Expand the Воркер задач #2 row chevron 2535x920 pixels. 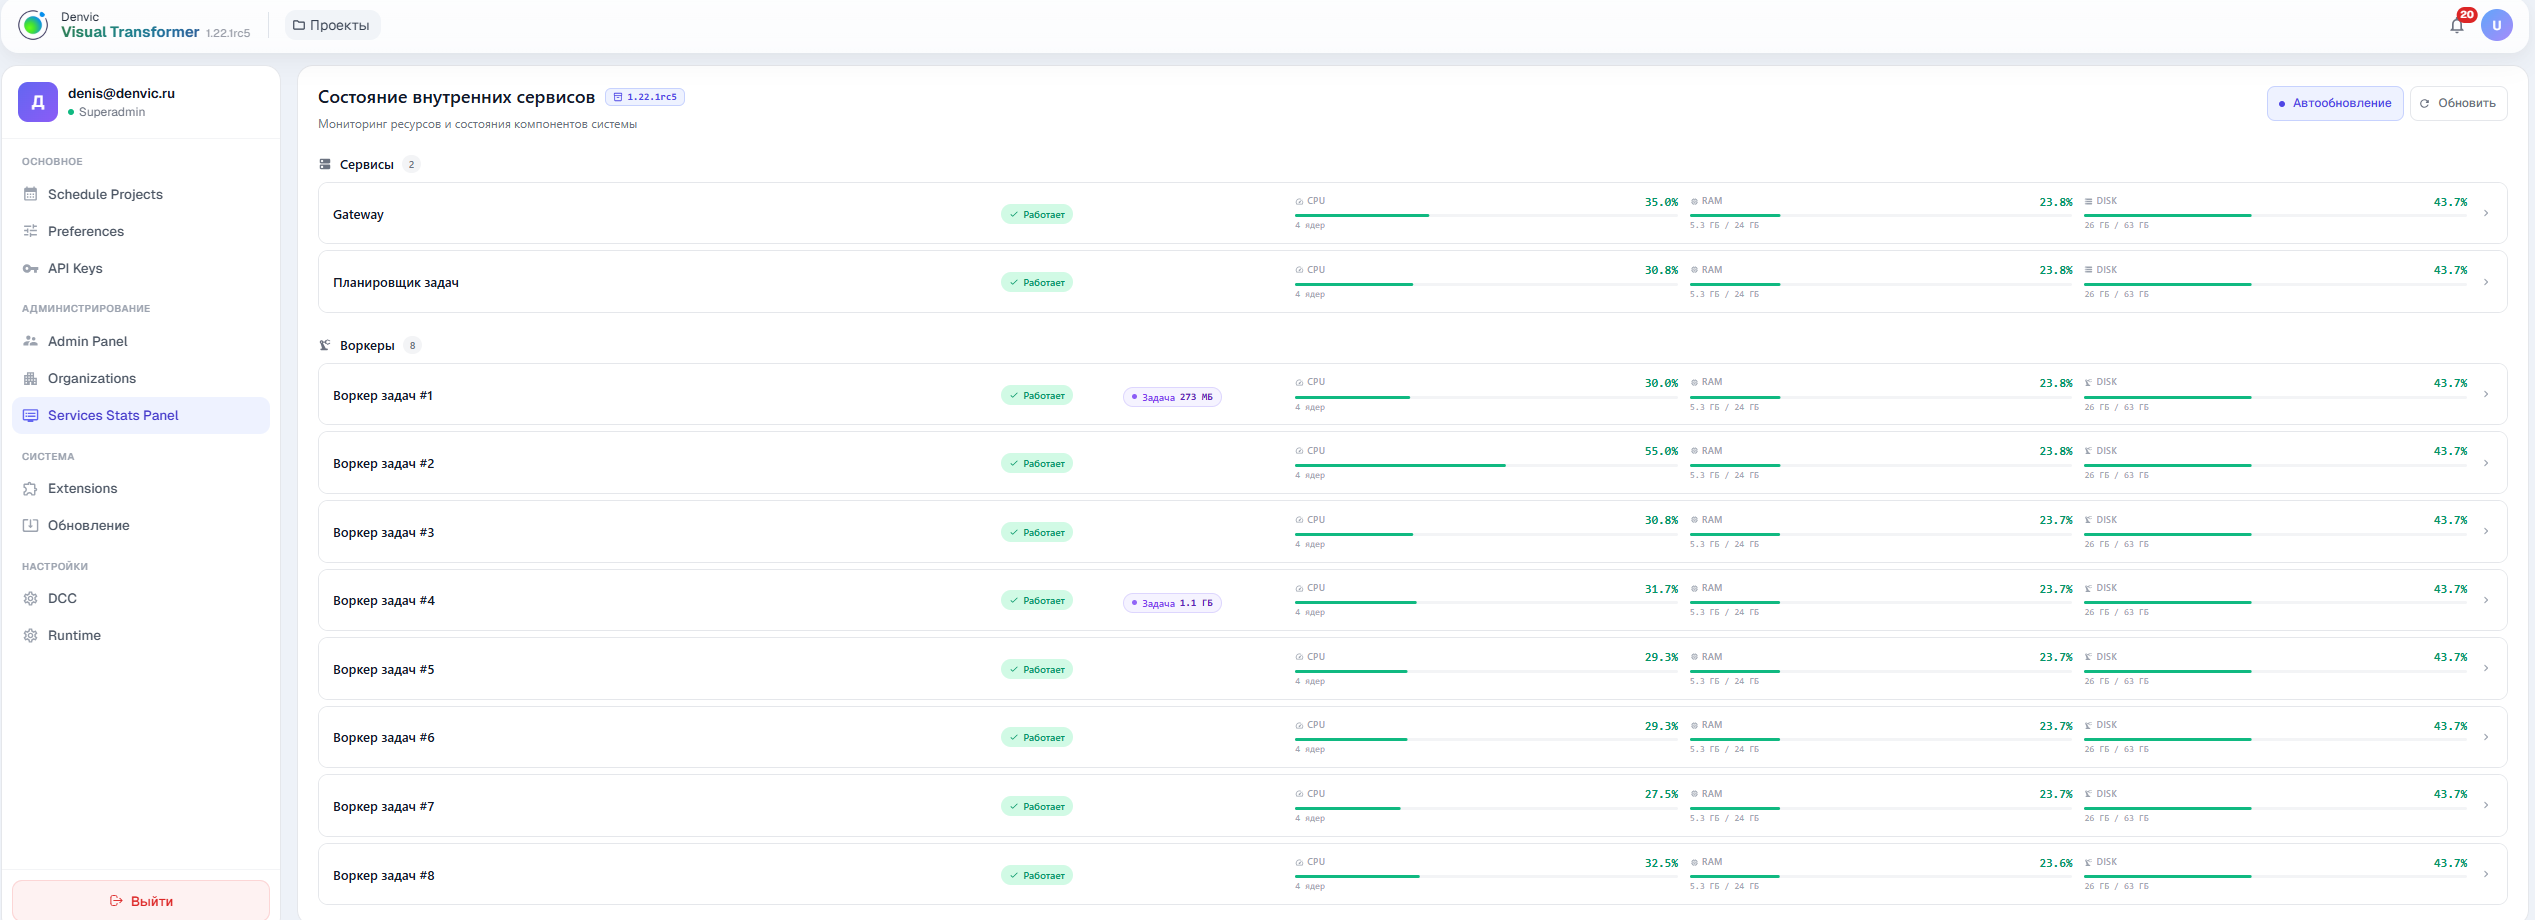2486,463
